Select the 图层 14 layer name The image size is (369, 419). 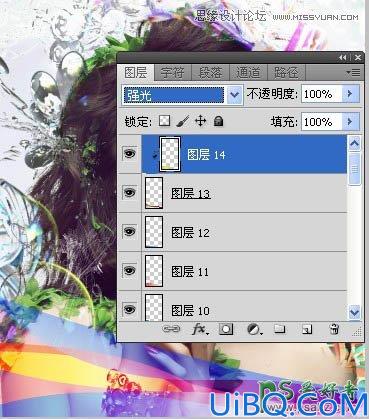click(x=206, y=155)
